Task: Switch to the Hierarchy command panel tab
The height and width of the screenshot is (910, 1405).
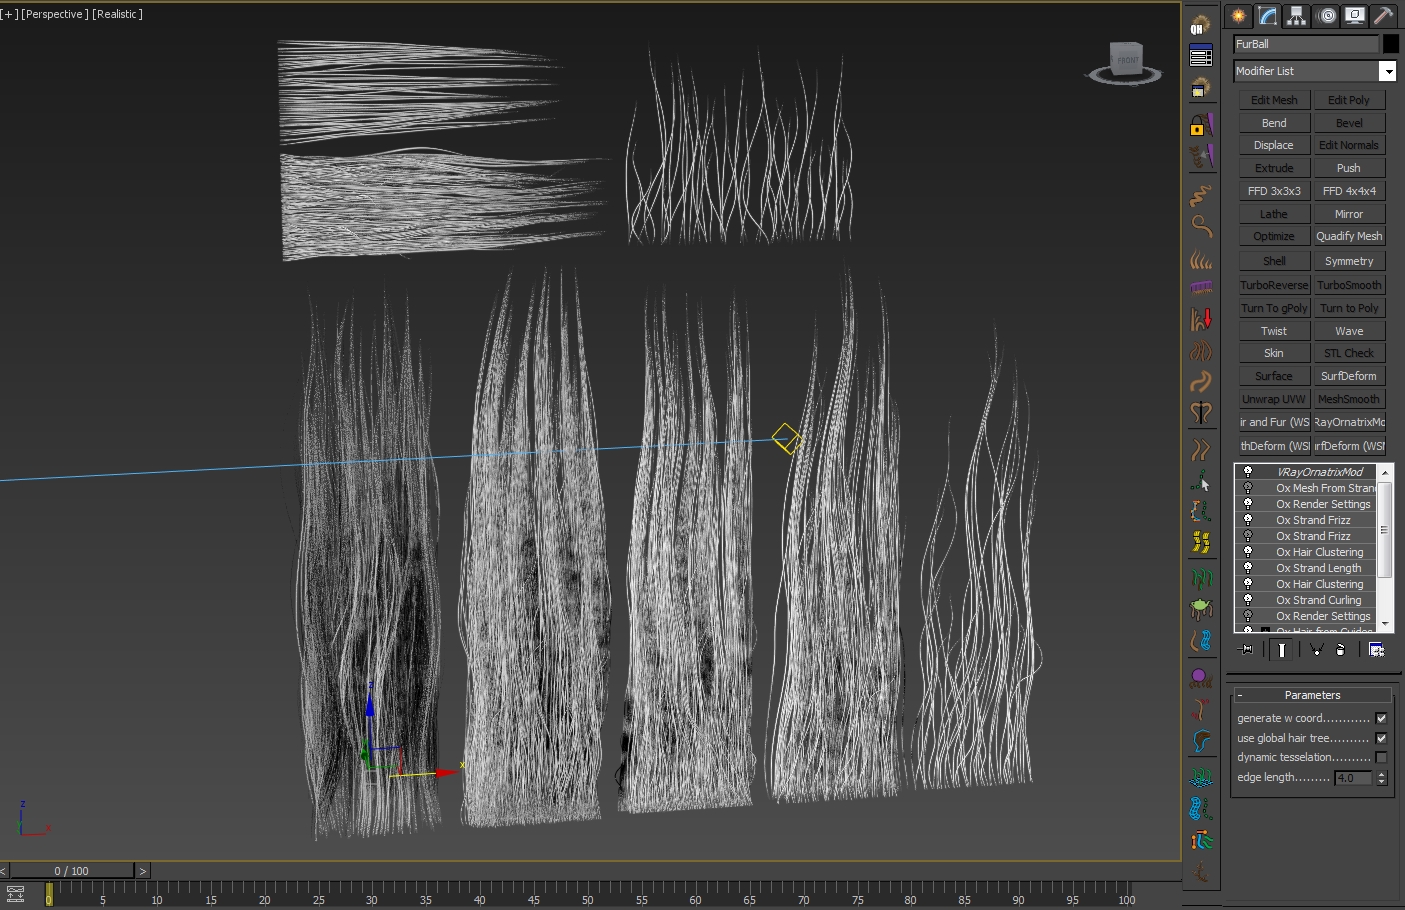Action: tap(1296, 16)
